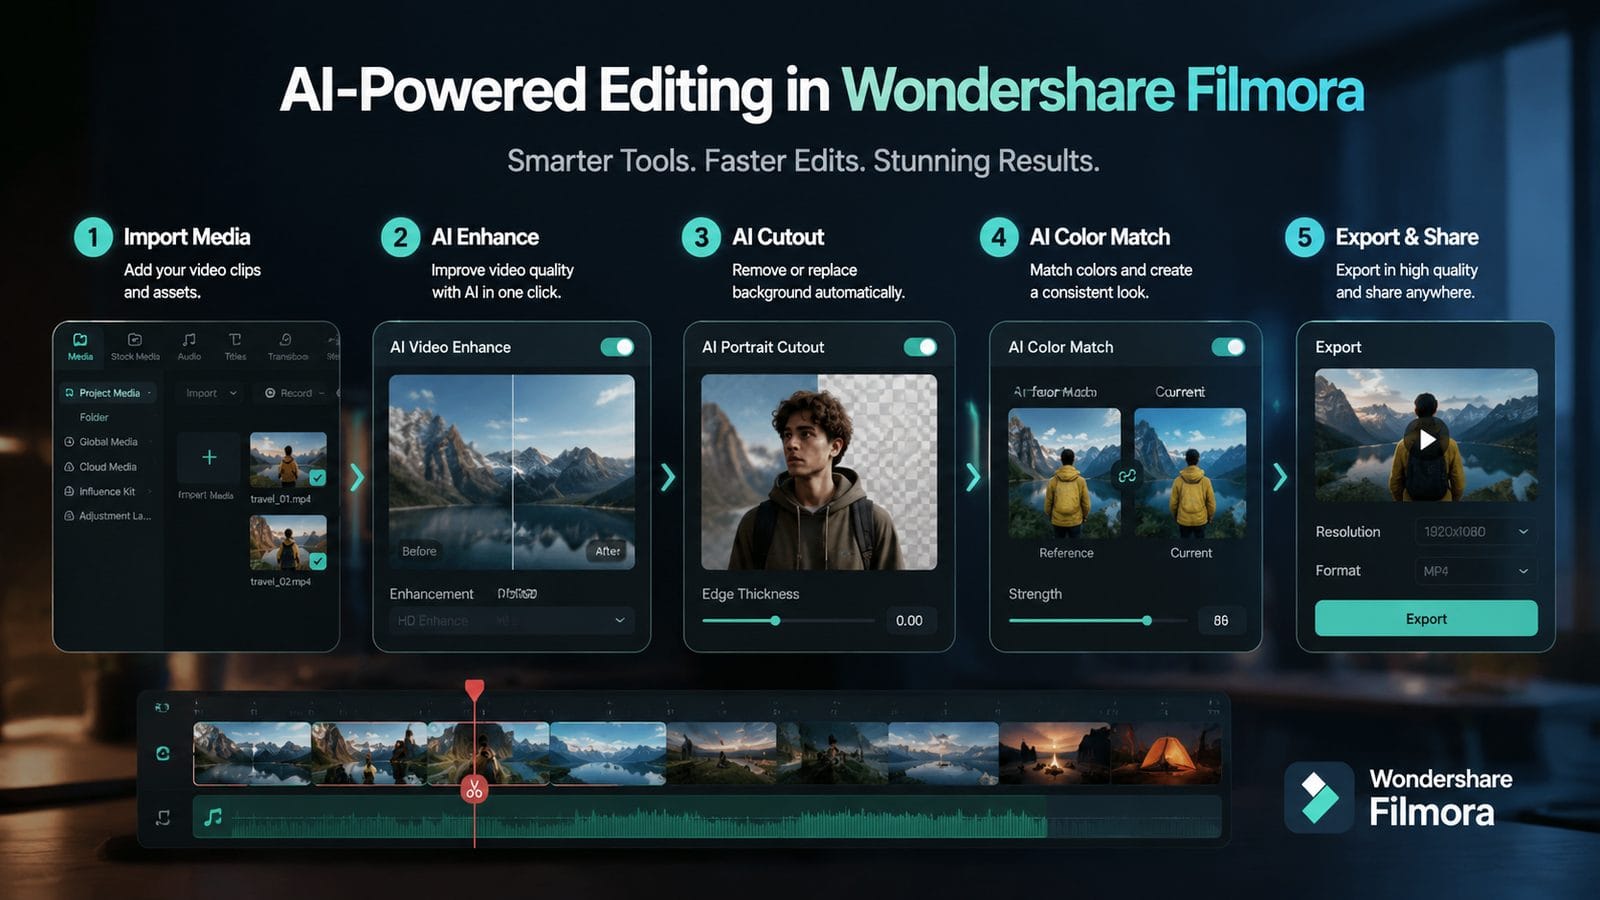Expand the Project Media arrow
Screen dimensions: 1600x900
[x=149, y=393]
